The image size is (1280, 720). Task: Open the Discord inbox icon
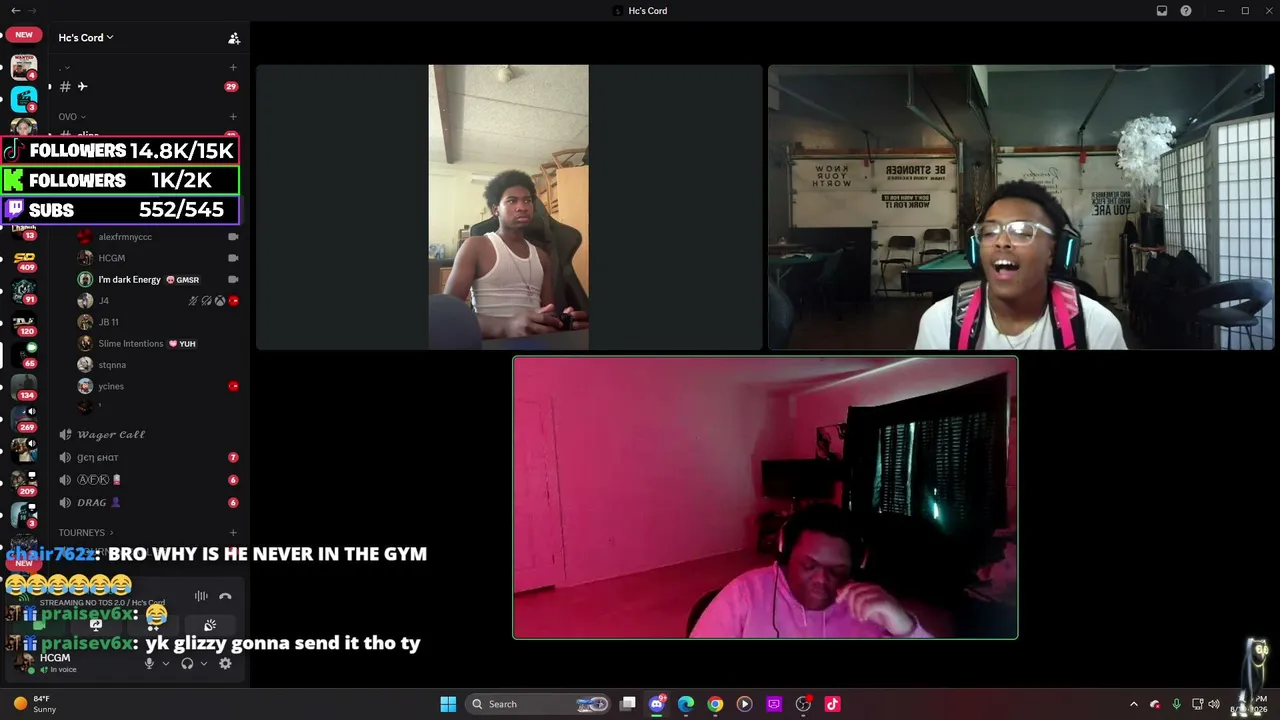(x=1162, y=11)
